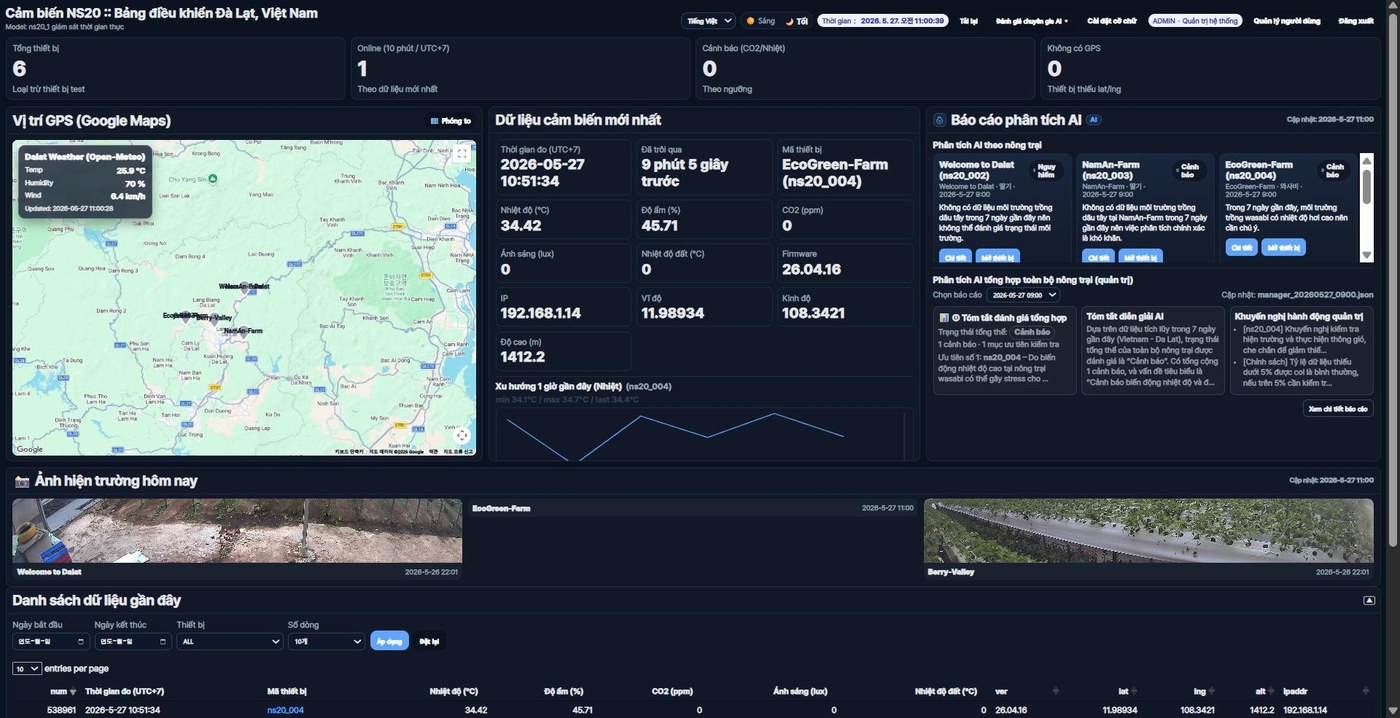The image size is (1400, 718).
Task: Open Berry-Valley field photo
Action: [x=1150, y=531]
